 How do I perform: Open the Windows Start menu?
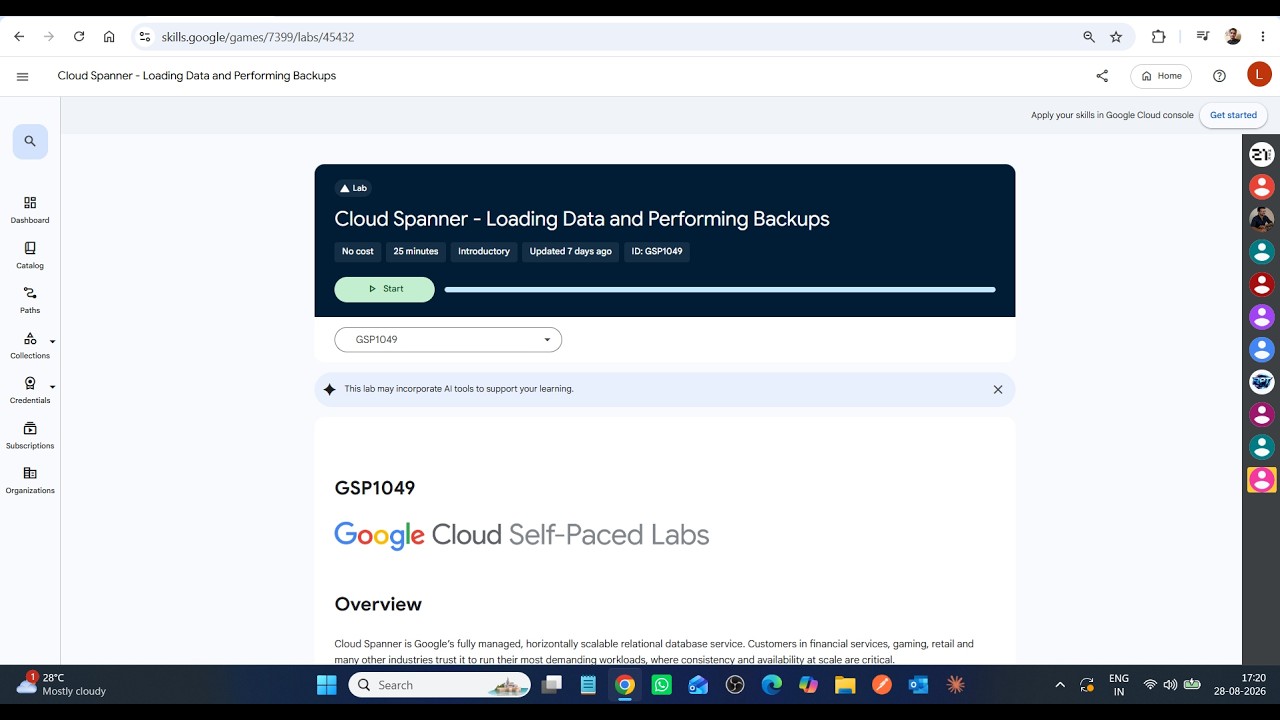tap(327, 685)
